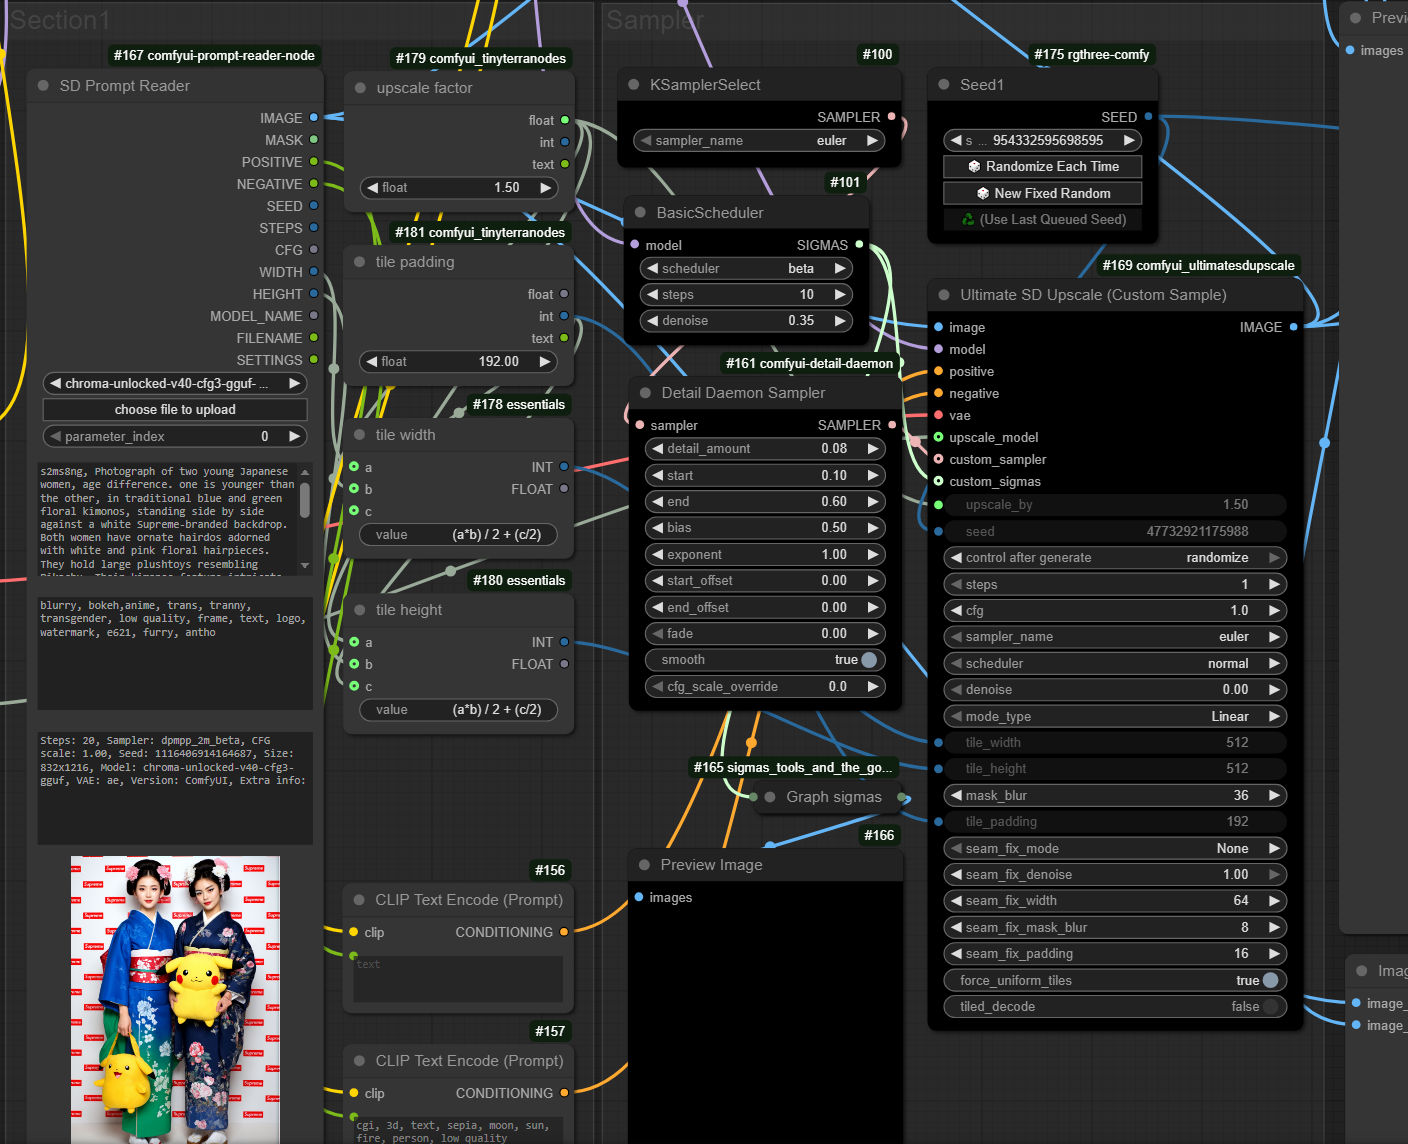
Task: Decrease denoise value in BasicScheduler
Action: pos(652,321)
